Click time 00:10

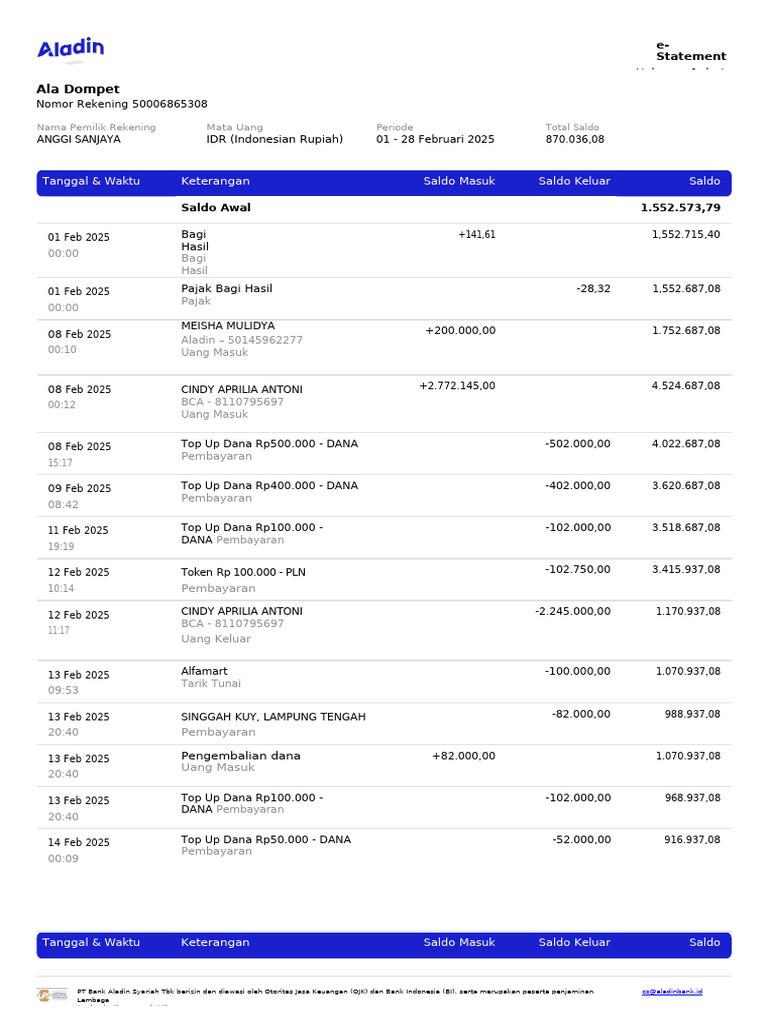click(62, 349)
